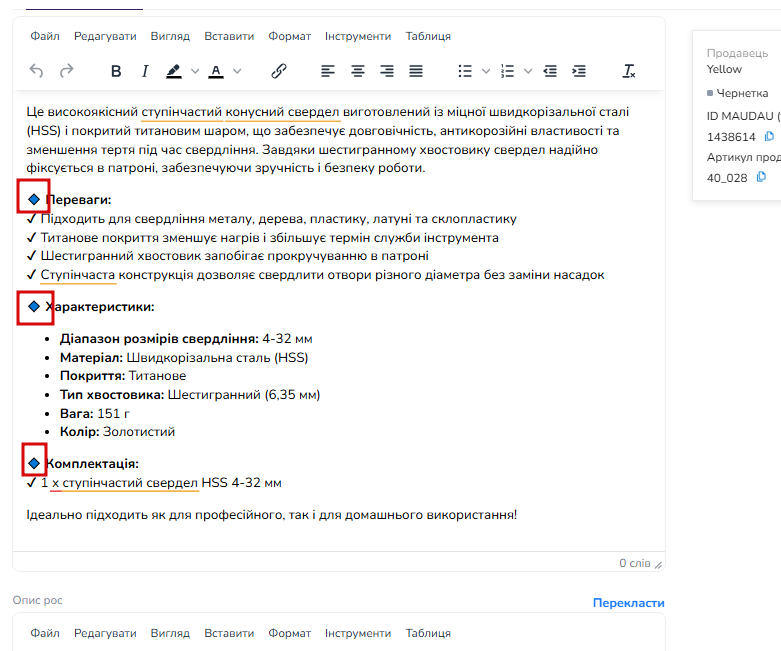Click the 'Покриття: Титанове' list item

(x=123, y=376)
